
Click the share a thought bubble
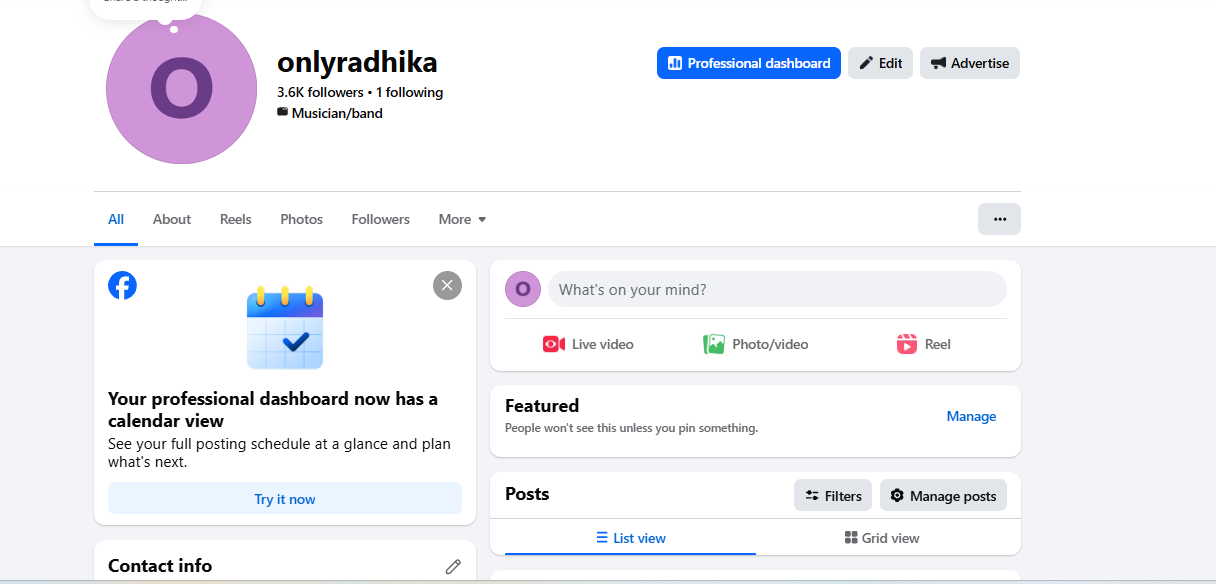[x=146, y=8]
